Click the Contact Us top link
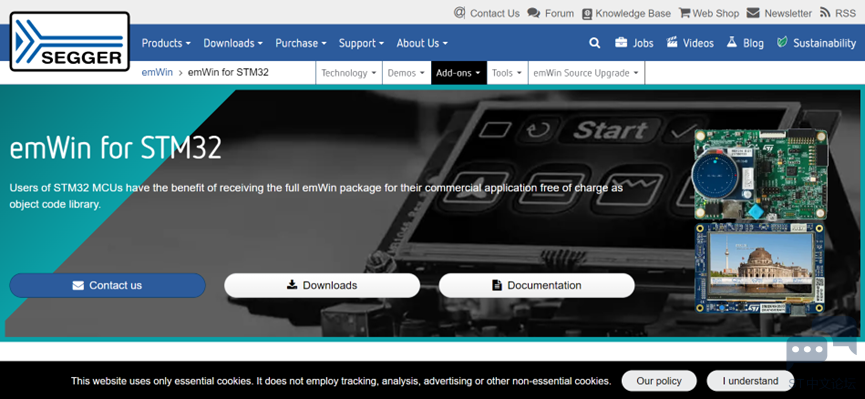This screenshot has width=865, height=399. coord(495,13)
